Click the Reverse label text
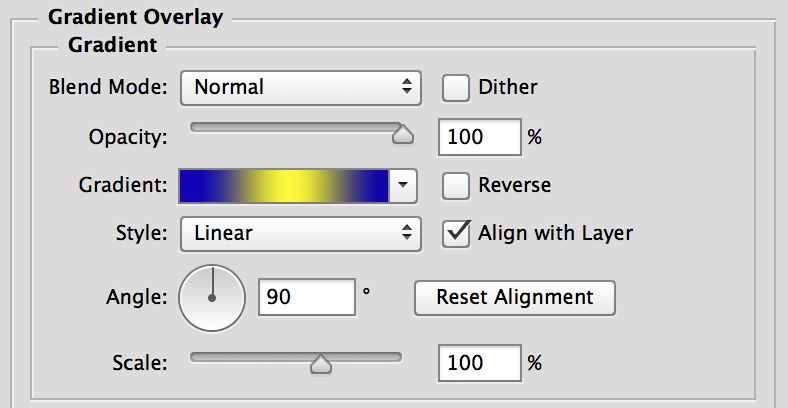The height and width of the screenshot is (408, 788). 515,185
